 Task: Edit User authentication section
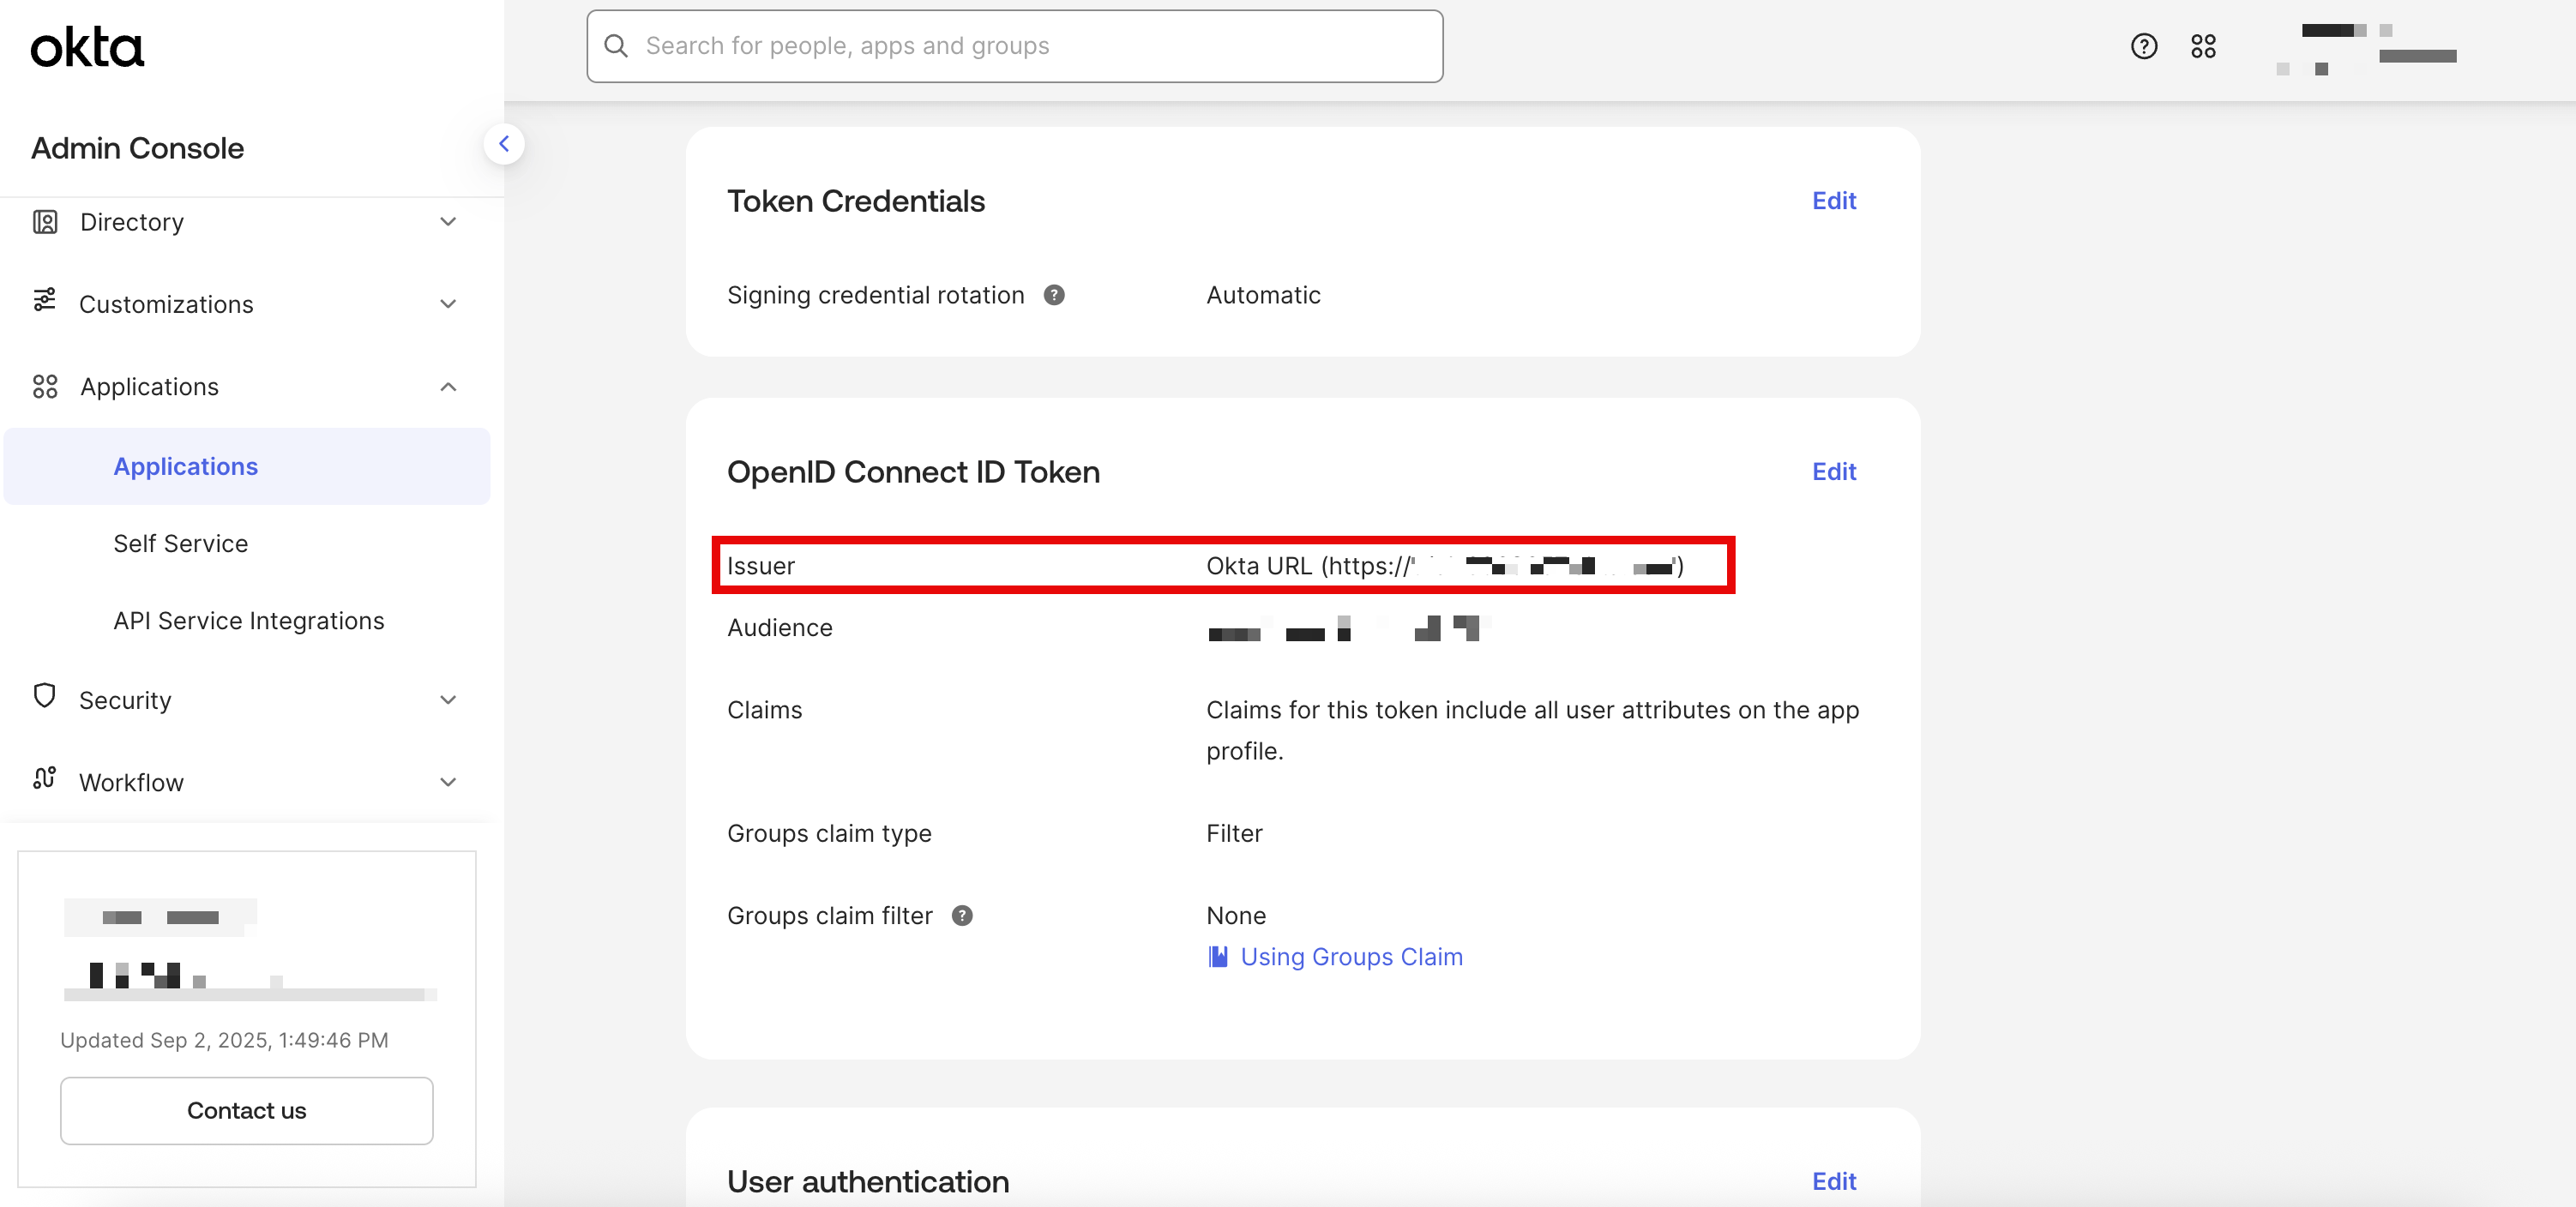point(1833,1181)
